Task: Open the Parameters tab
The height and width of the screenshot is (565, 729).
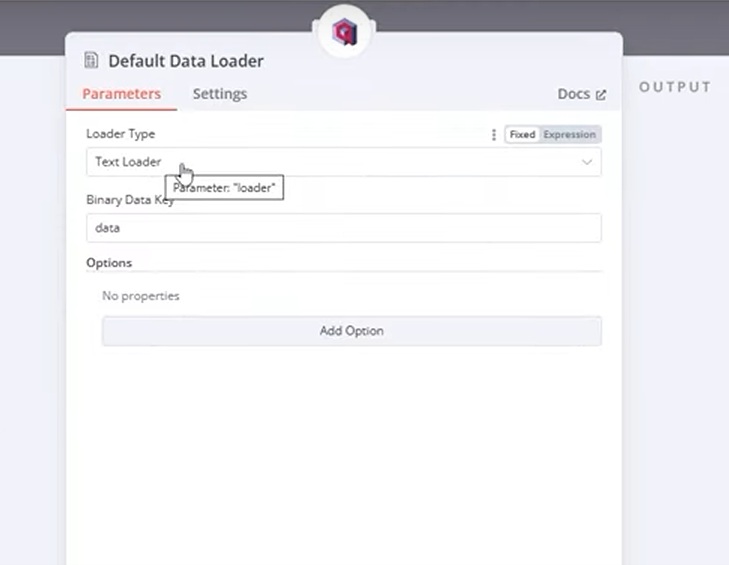Action: (x=121, y=94)
